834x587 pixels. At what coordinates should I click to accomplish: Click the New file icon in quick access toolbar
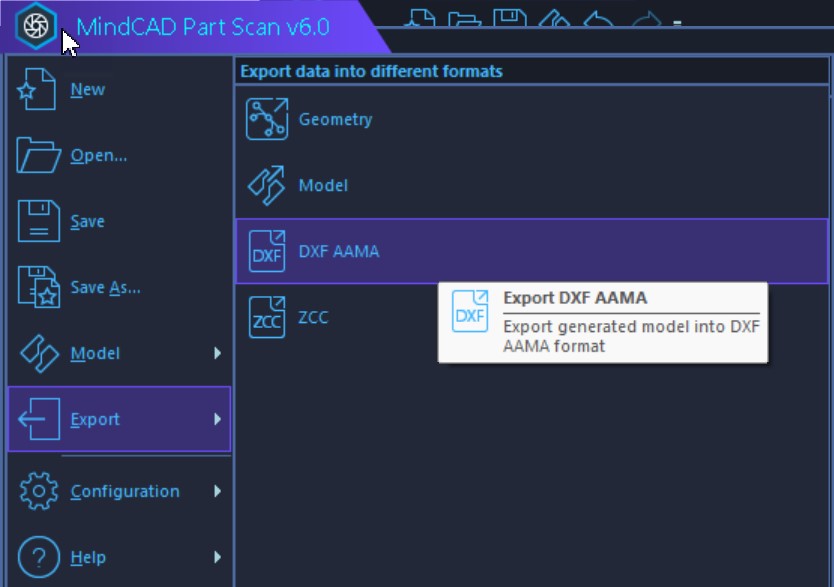click(420, 18)
